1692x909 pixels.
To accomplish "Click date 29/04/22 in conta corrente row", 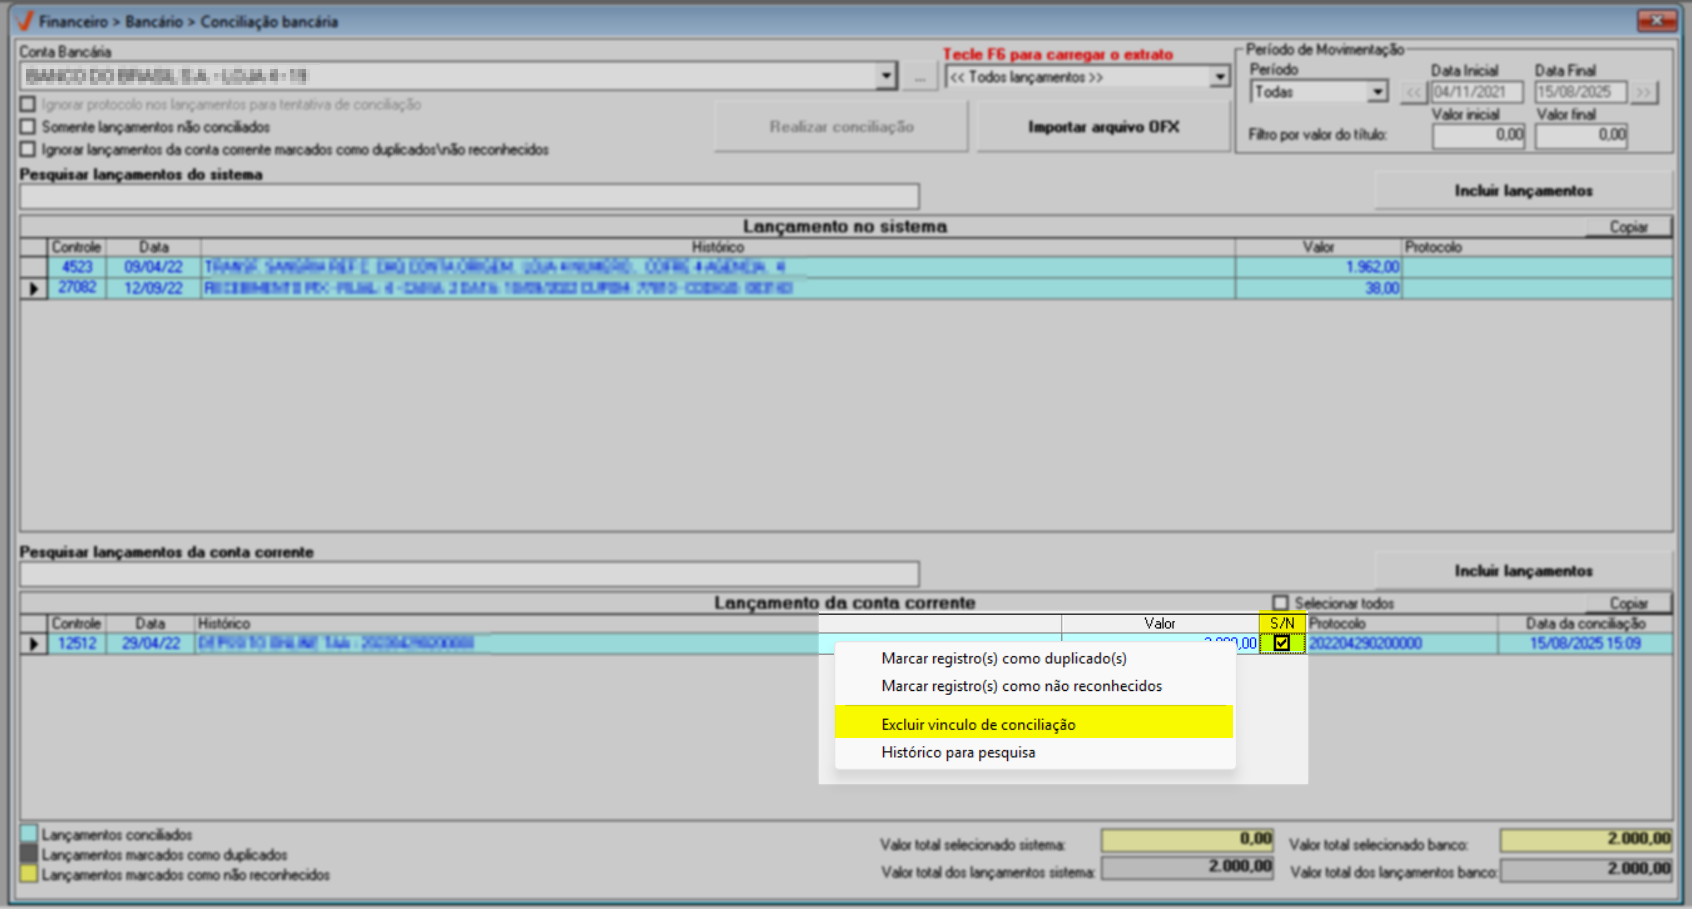I will pyautogui.click(x=151, y=644).
